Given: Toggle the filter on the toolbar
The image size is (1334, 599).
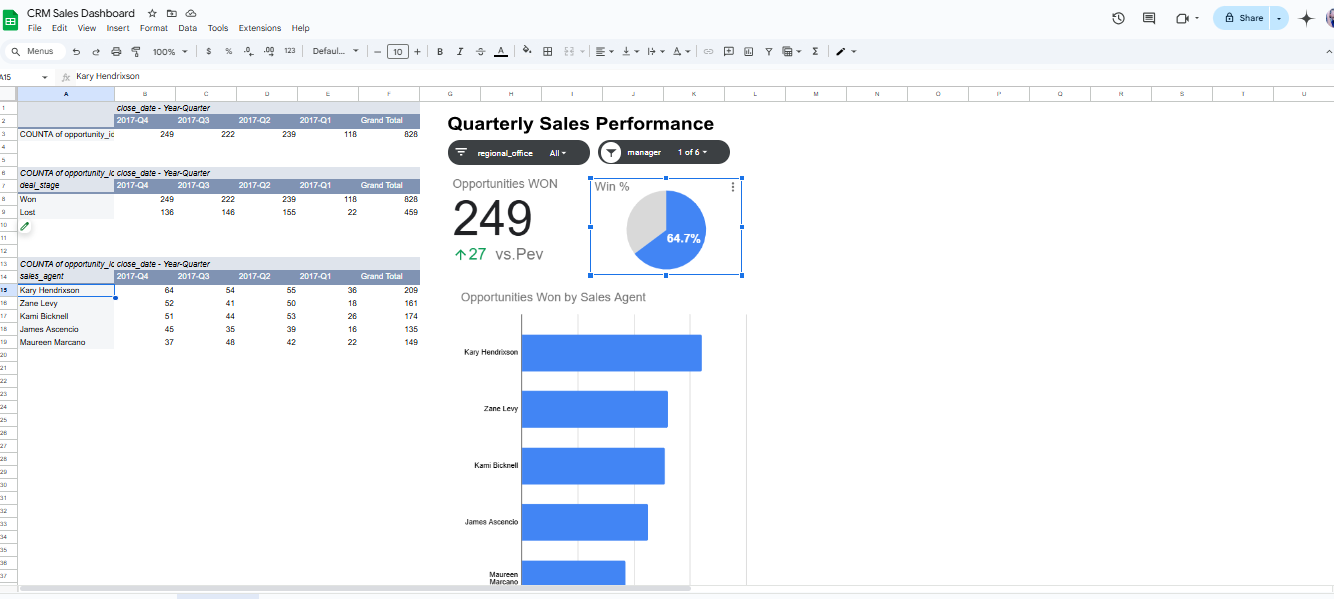Looking at the screenshot, I should (768, 51).
